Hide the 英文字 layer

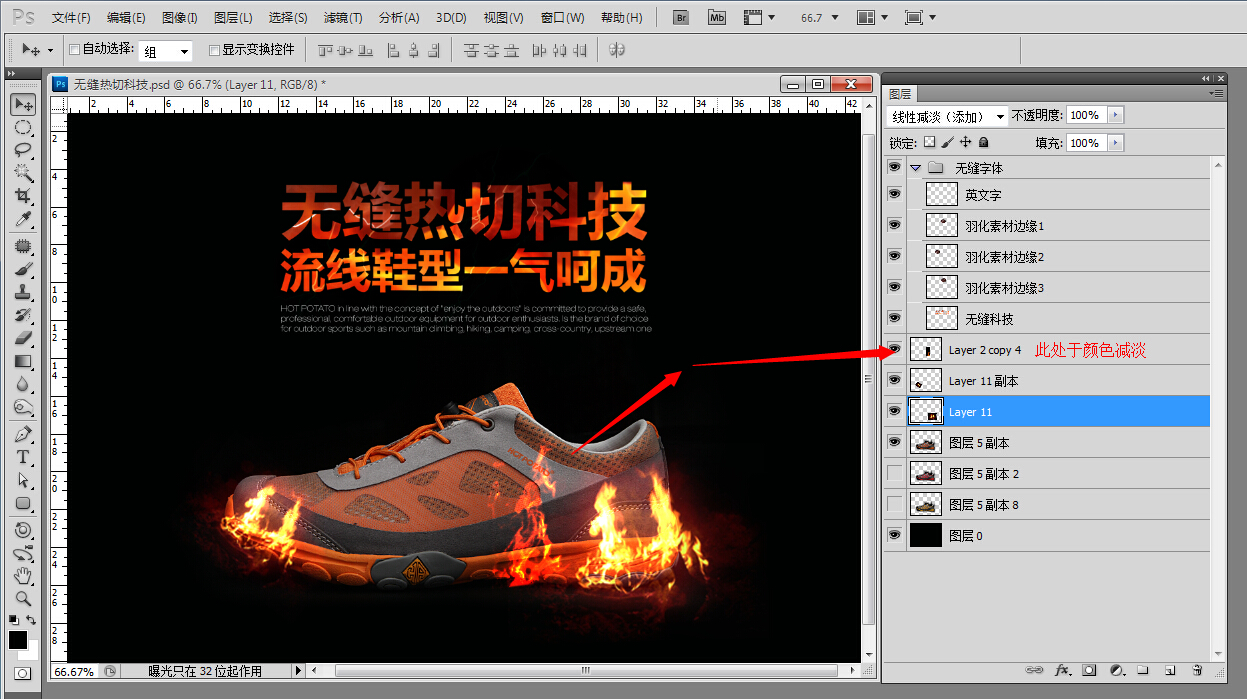coord(894,195)
